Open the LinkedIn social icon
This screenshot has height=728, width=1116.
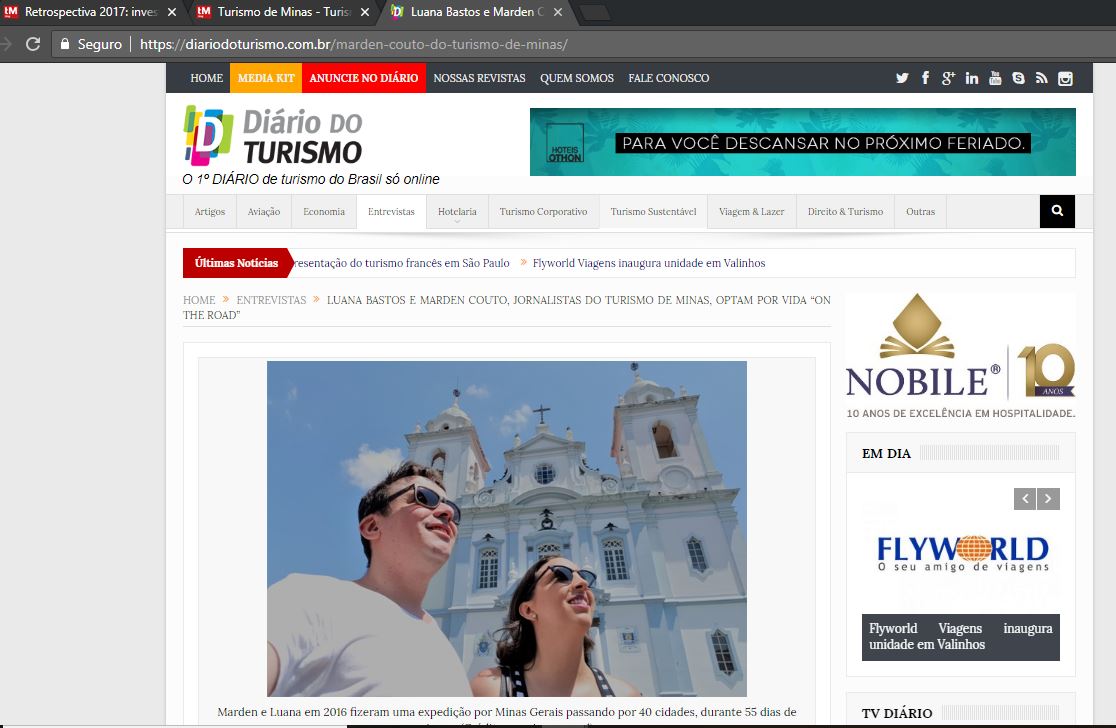pos(972,78)
